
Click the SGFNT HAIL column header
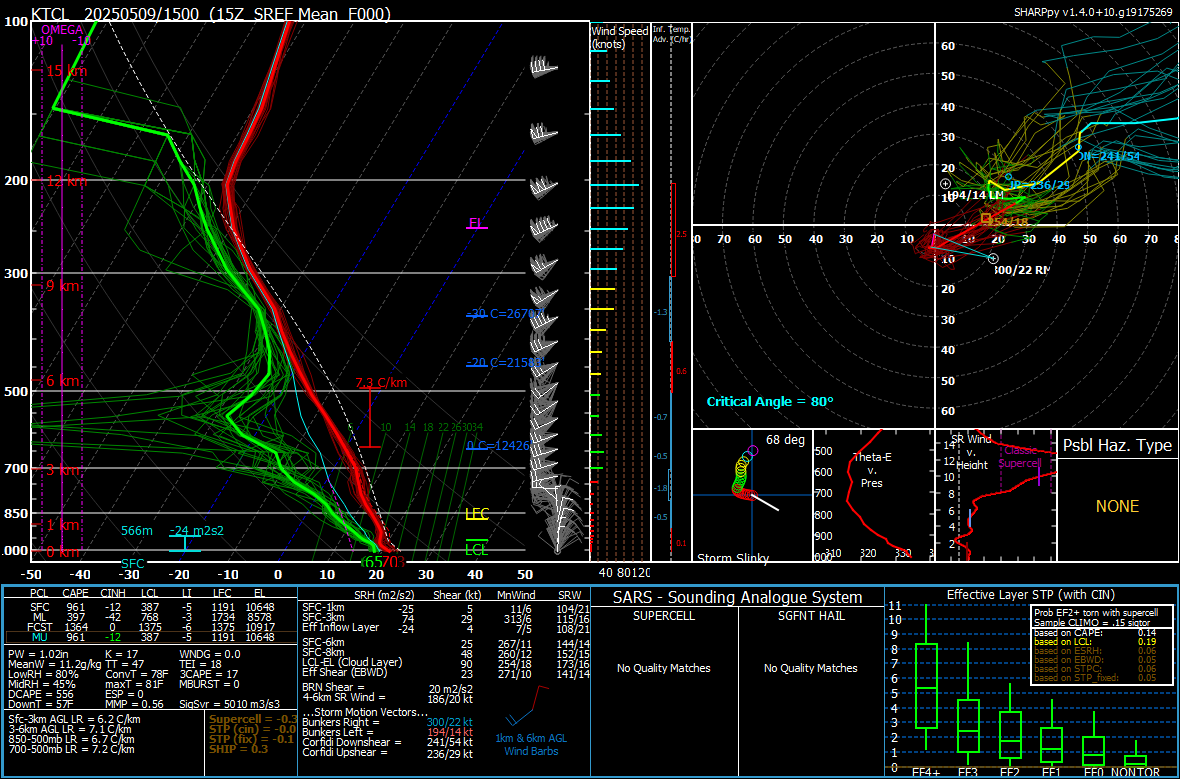810,616
